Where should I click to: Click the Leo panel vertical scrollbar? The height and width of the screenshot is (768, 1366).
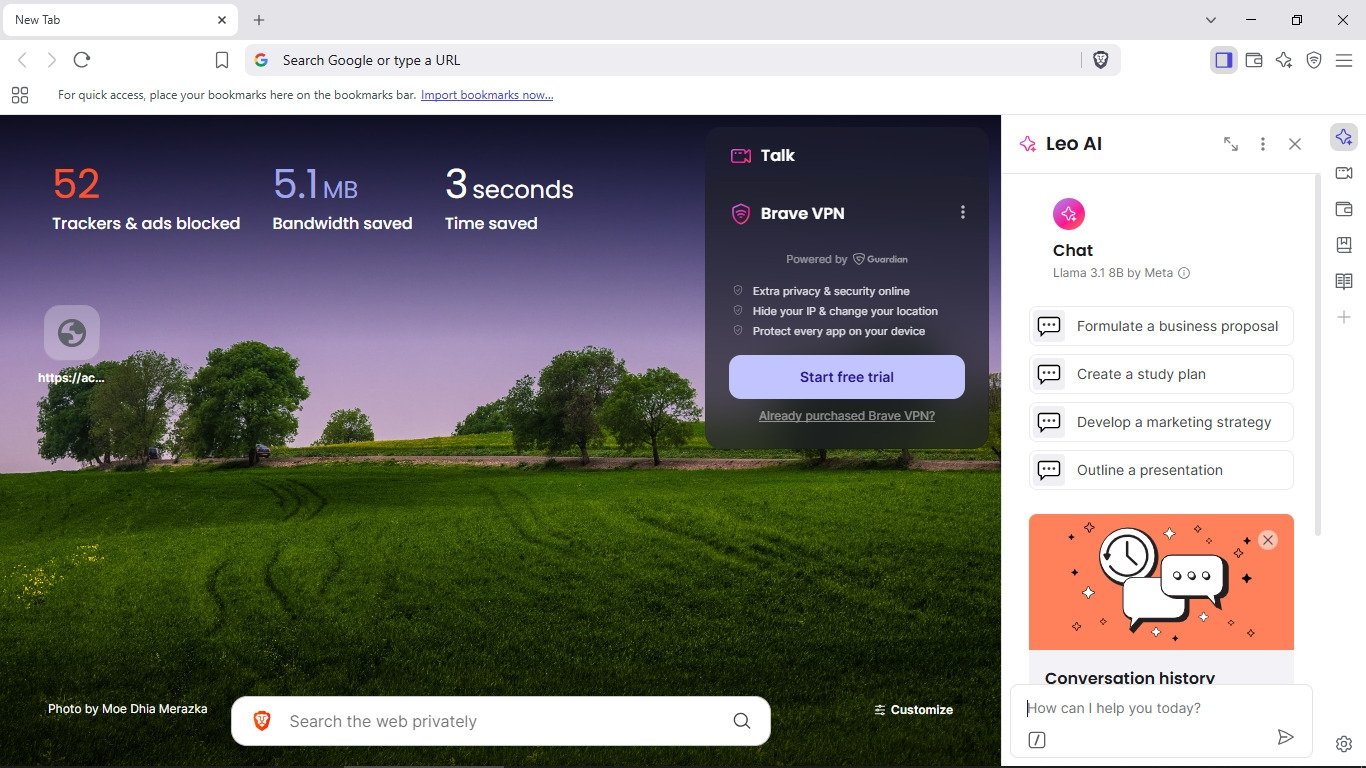point(1316,355)
